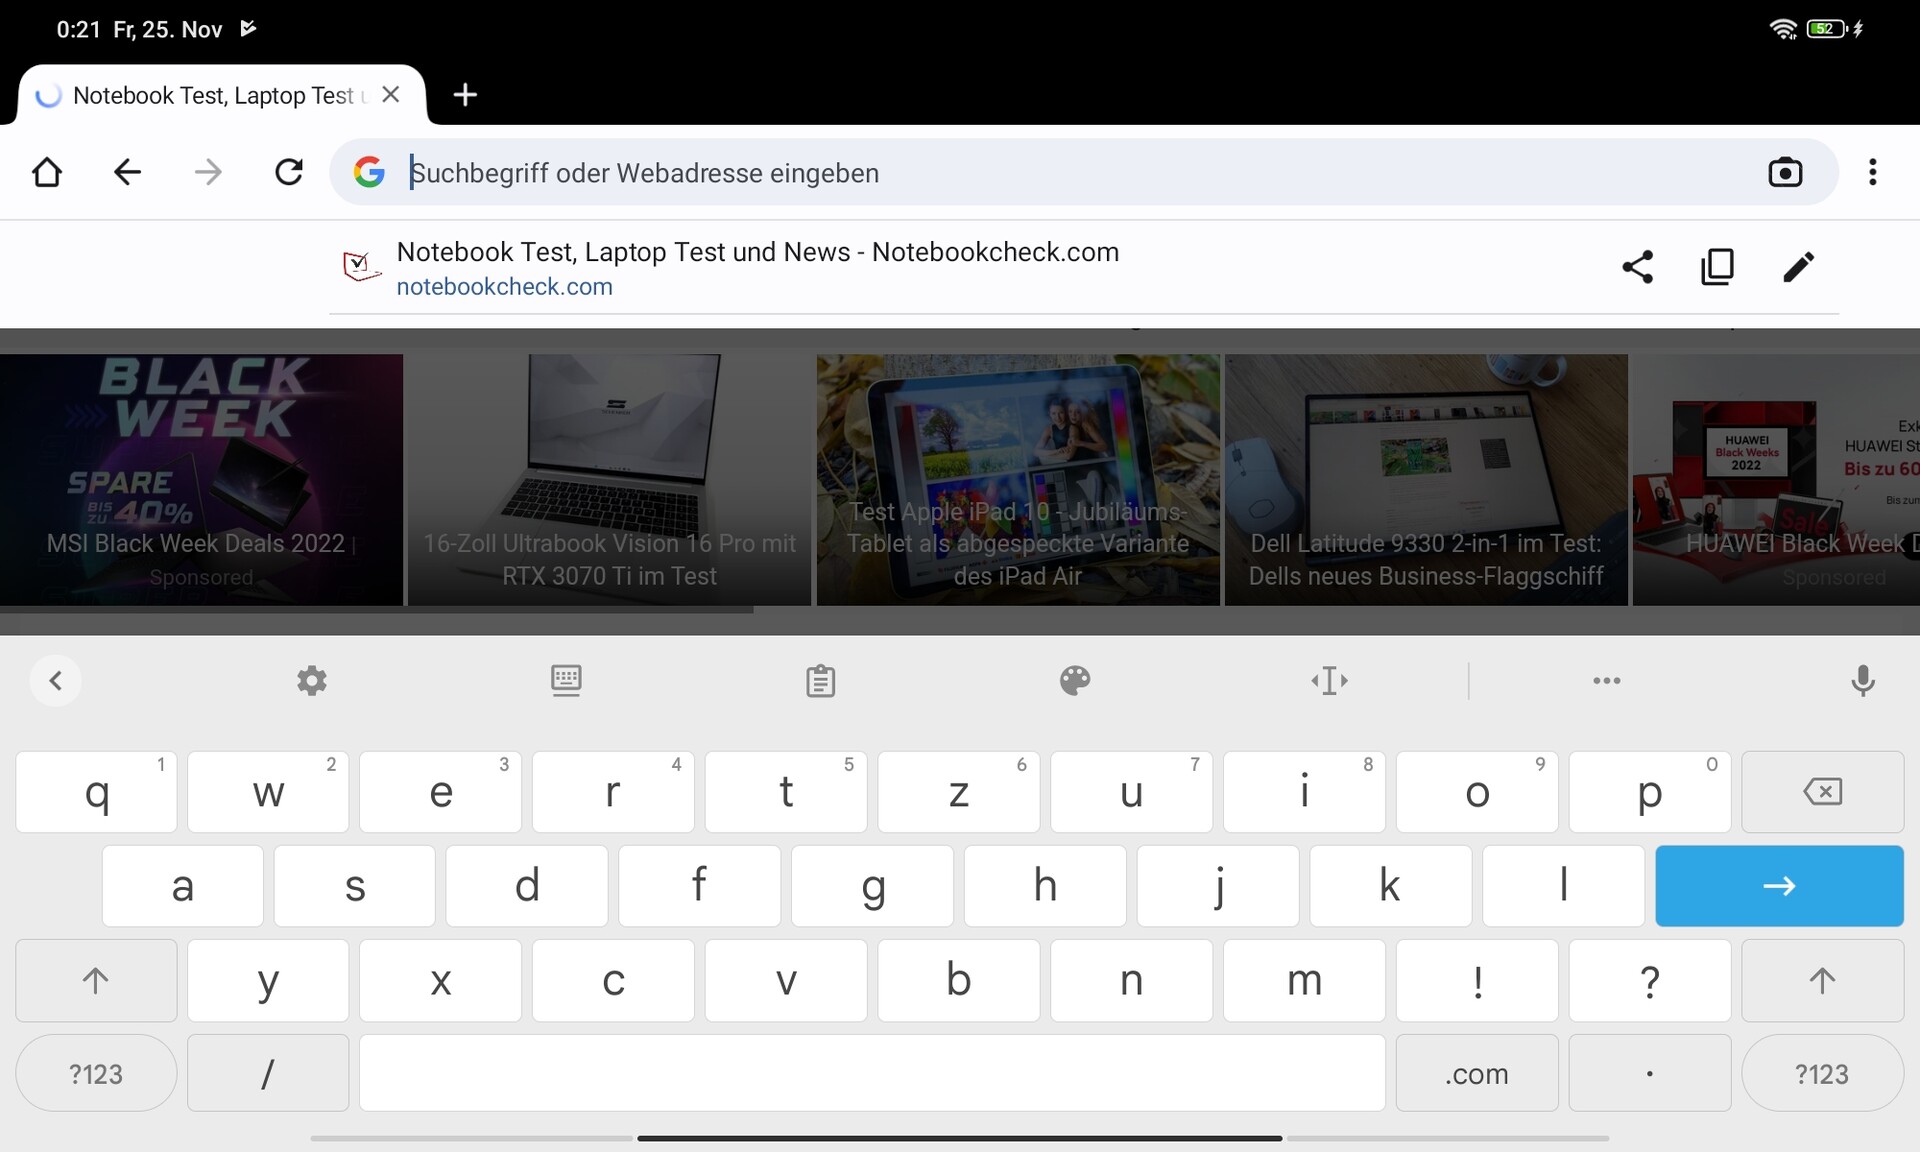Viewport: 1920px width, 1152px height.
Task: Toggle right Shift key on keyboard
Action: 1821,980
